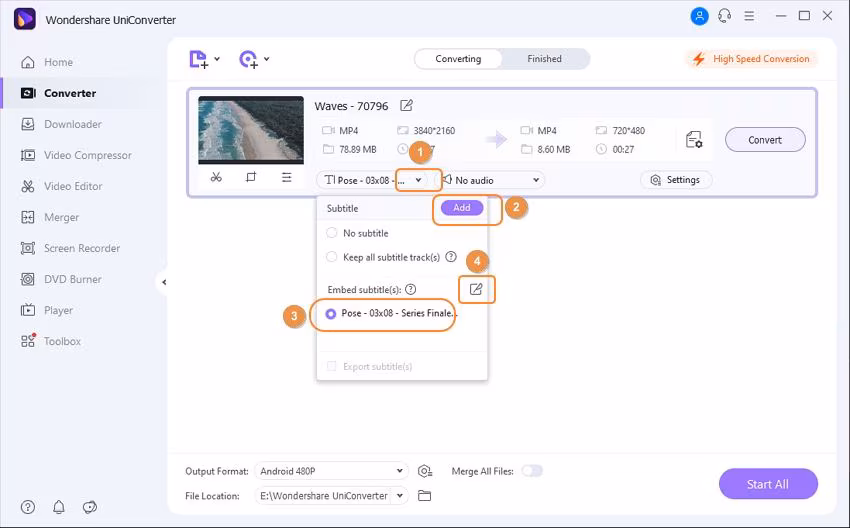Open the help question mark icon

pyautogui.click(x=28, y=507)
